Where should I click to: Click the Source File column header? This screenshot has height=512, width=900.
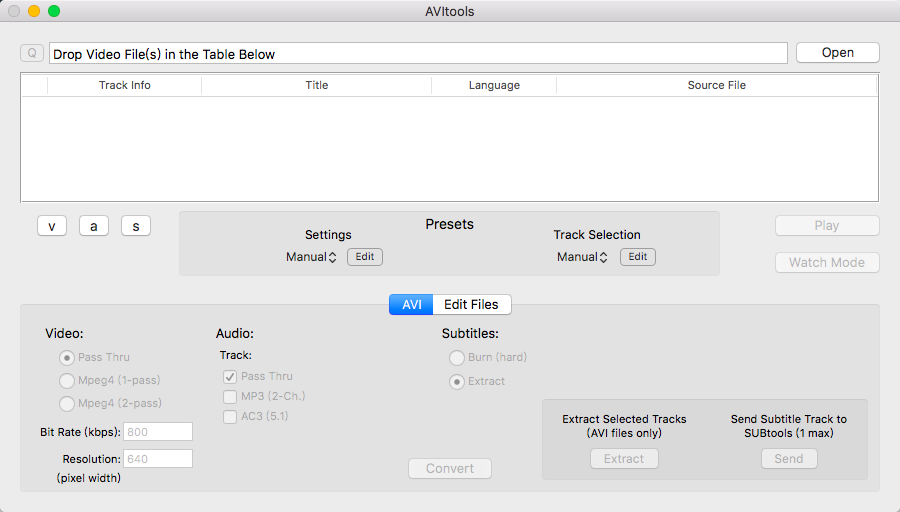[716, 86]
